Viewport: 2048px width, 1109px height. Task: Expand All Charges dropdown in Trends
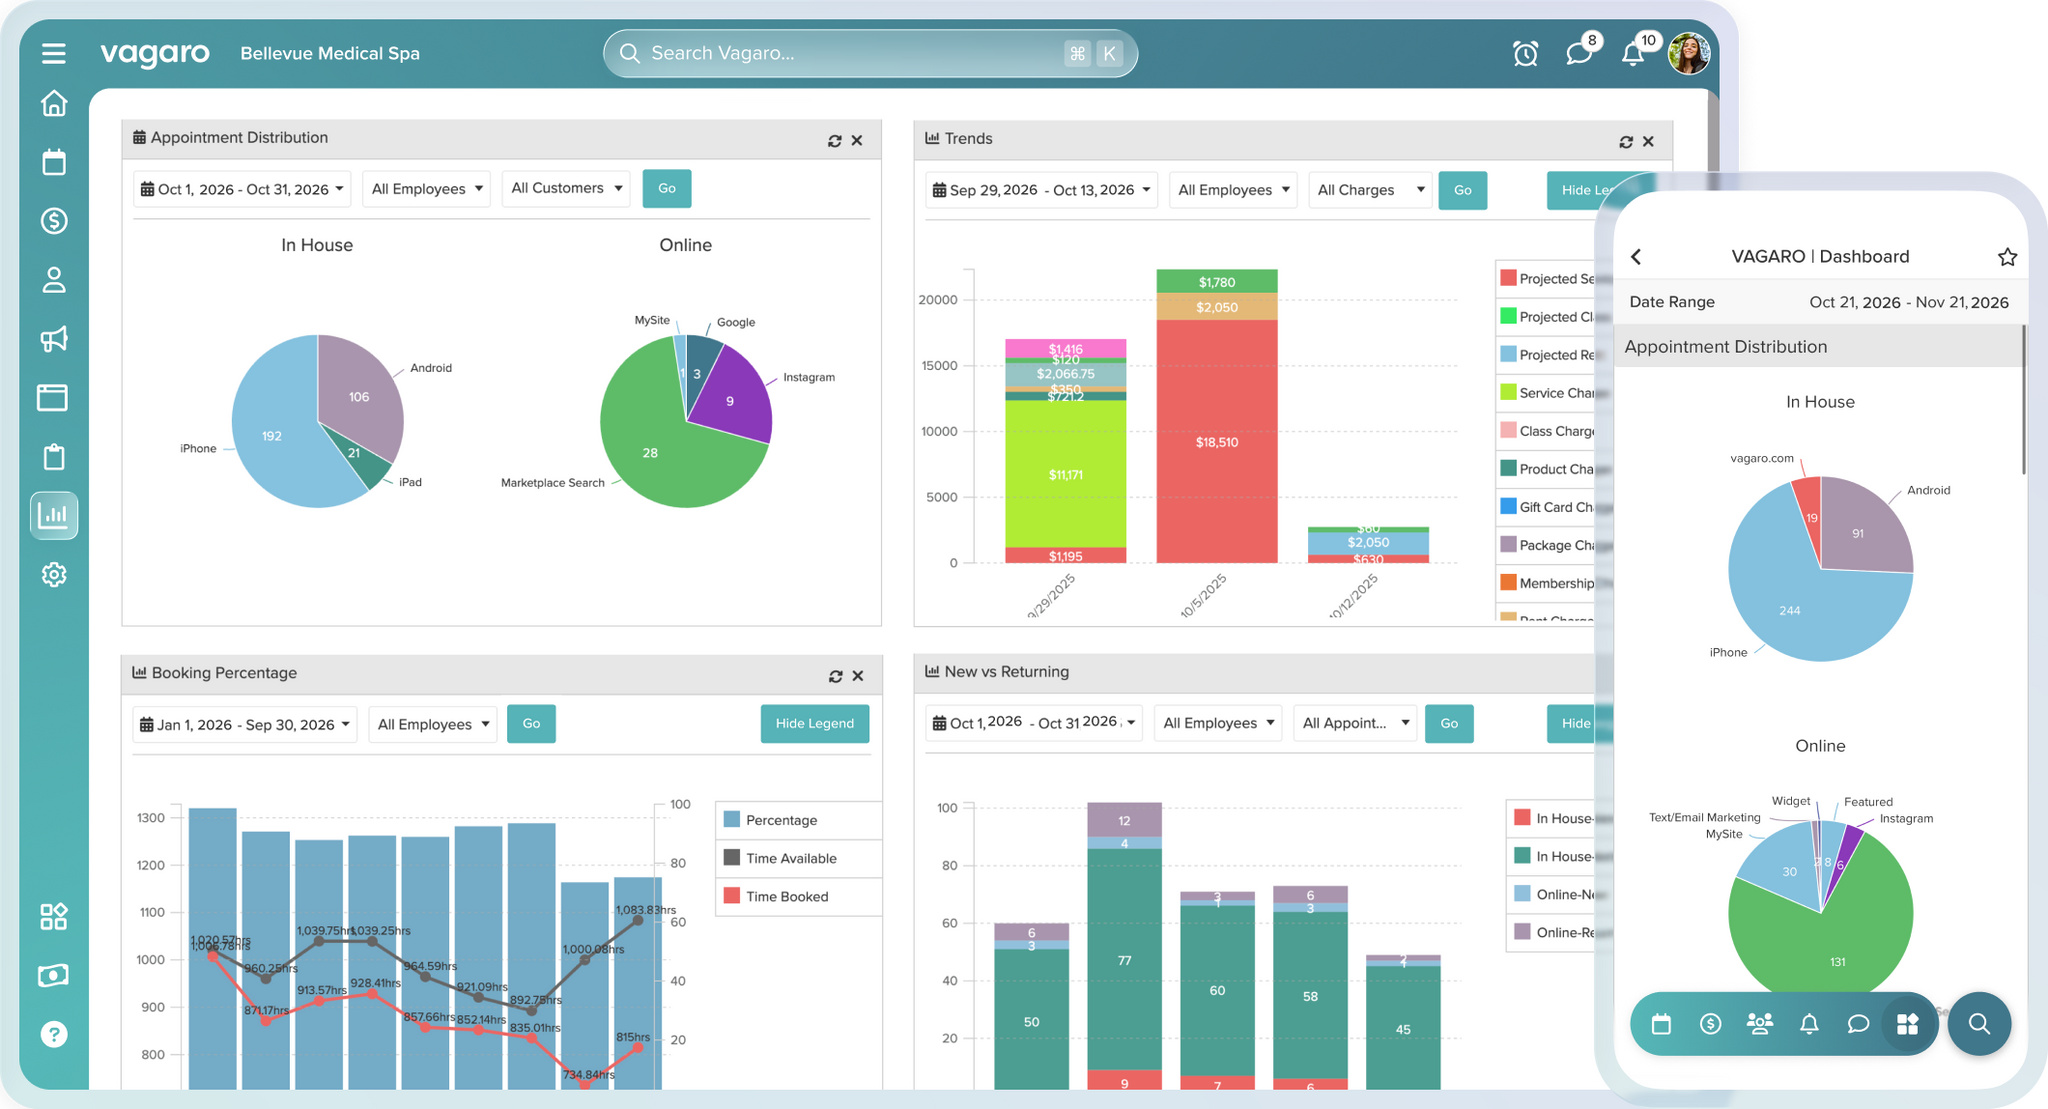pos(1370,190)
